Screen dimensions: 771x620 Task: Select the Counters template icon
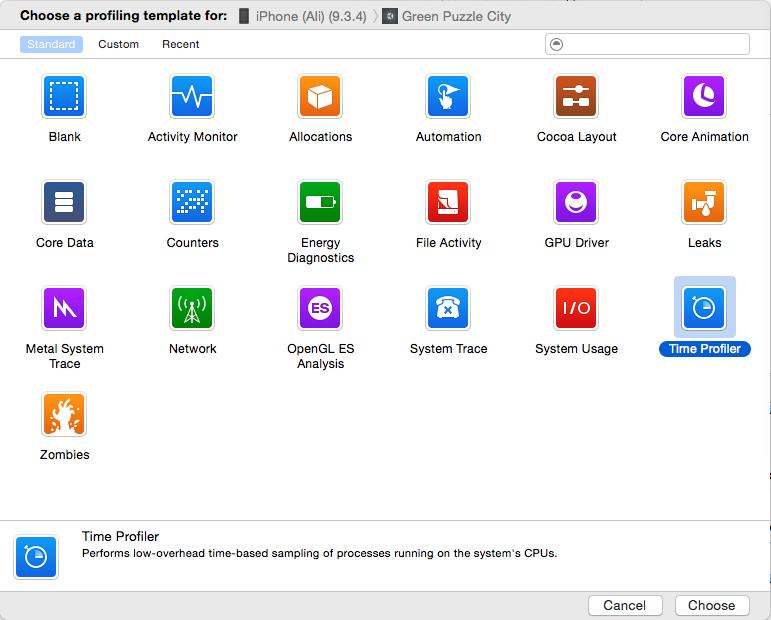coord(192,202)
